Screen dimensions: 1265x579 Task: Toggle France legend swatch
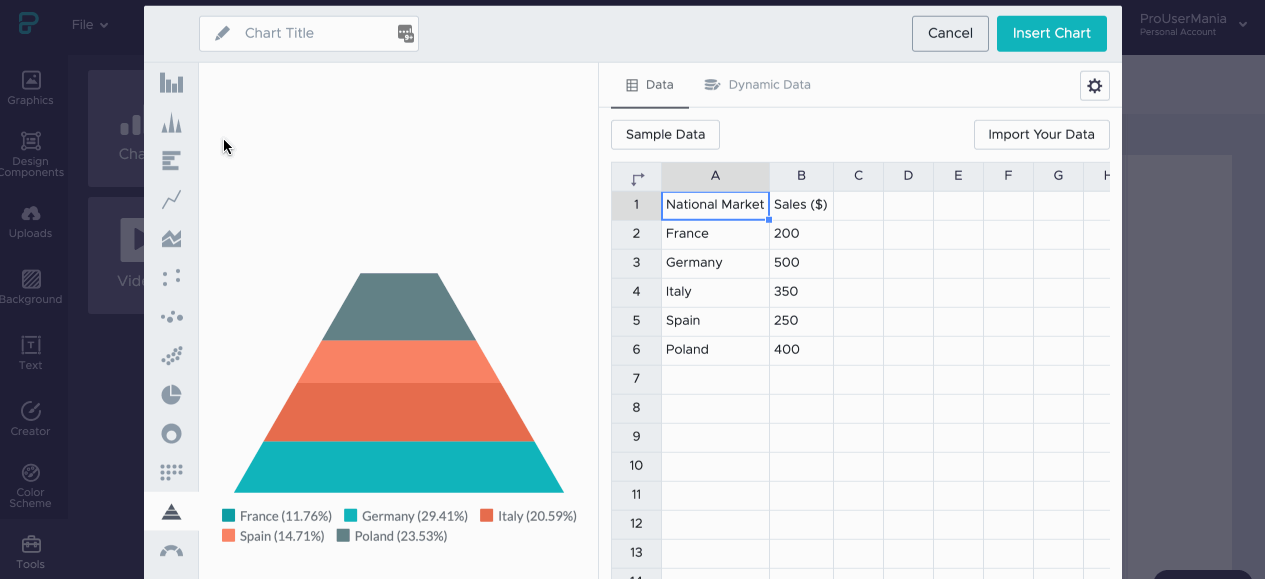(x=229, y=516)
